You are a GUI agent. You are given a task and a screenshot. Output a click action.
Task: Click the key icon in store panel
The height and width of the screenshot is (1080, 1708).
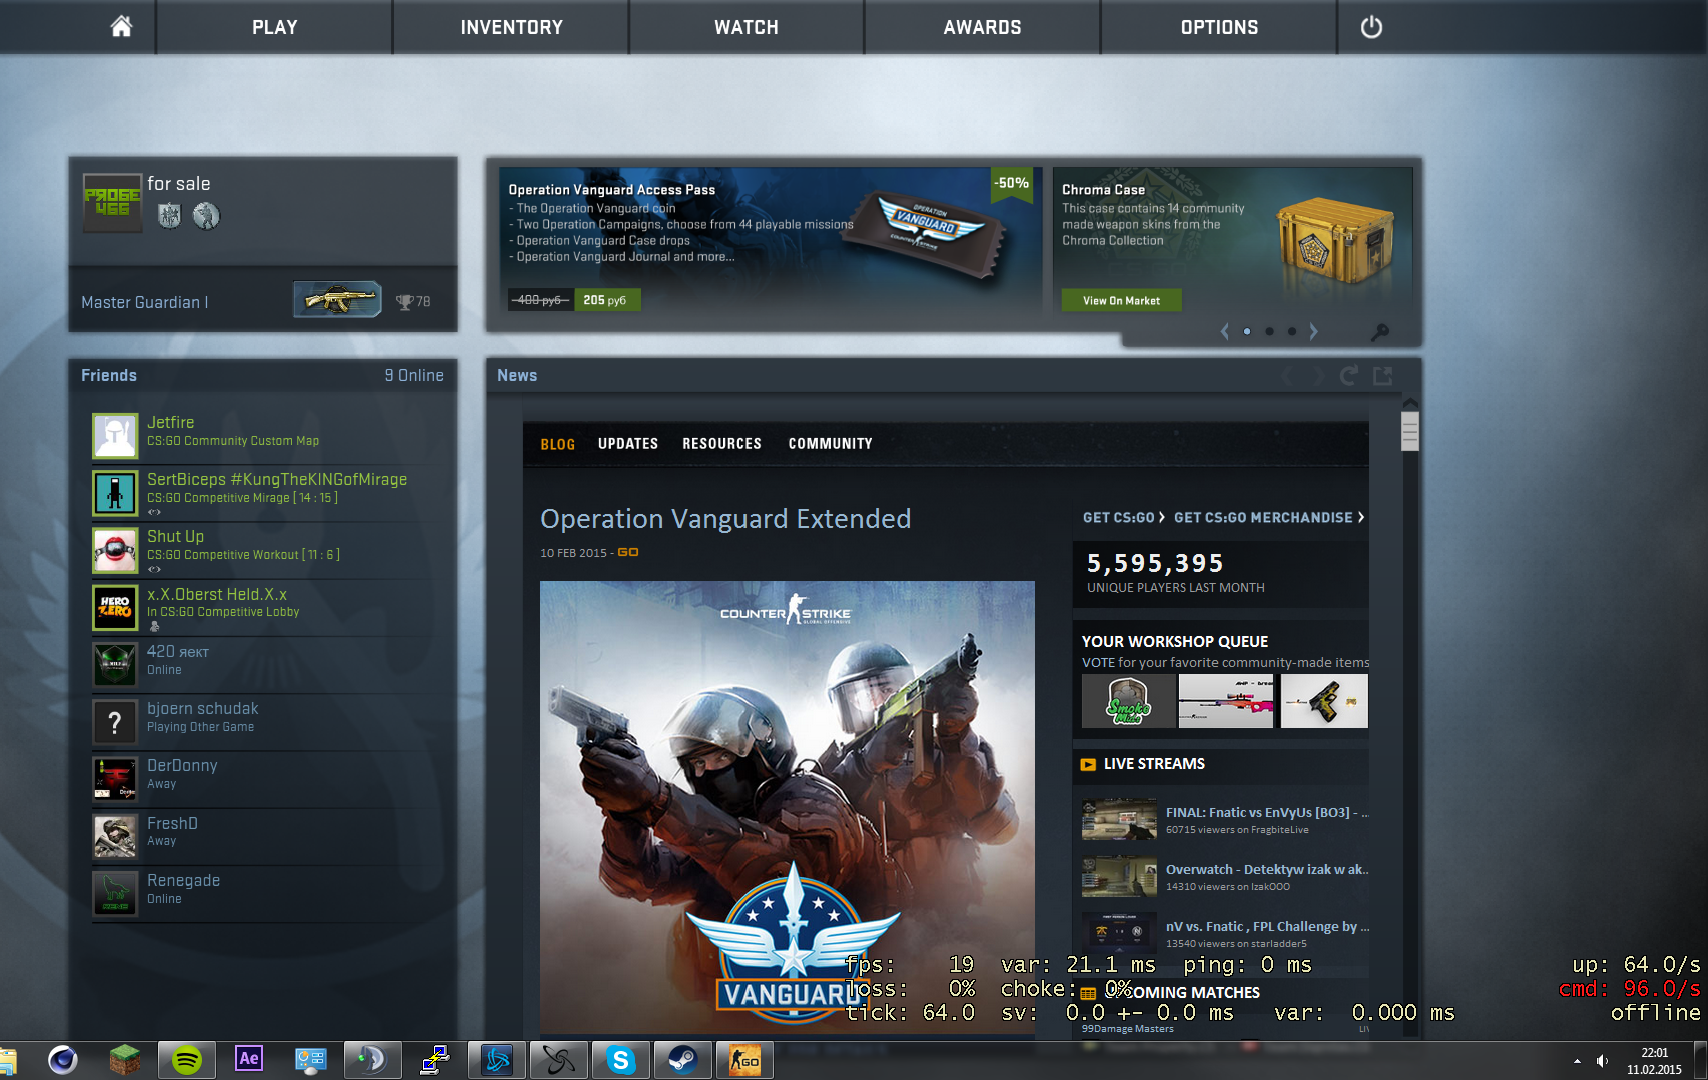click(1380, 332)
